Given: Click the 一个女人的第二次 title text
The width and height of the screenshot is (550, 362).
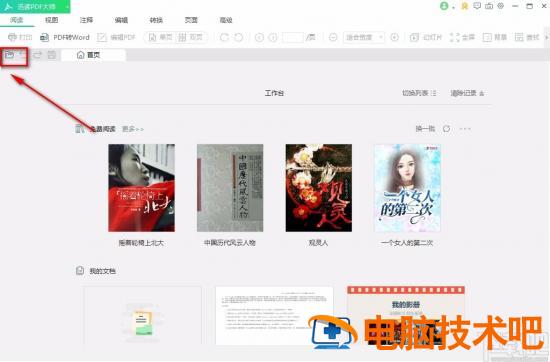Looking at the screenshot, I should 407,243.
